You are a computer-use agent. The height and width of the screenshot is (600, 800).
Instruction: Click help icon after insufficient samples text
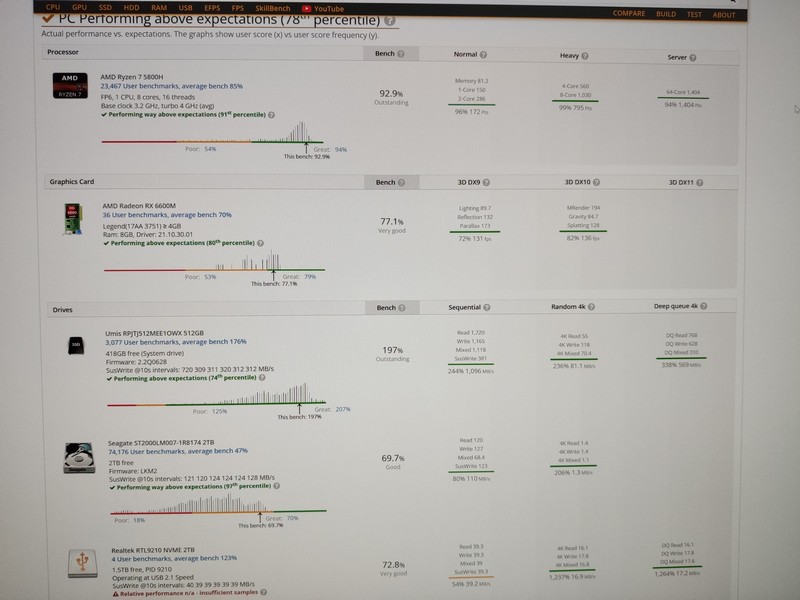pos(263,592)
